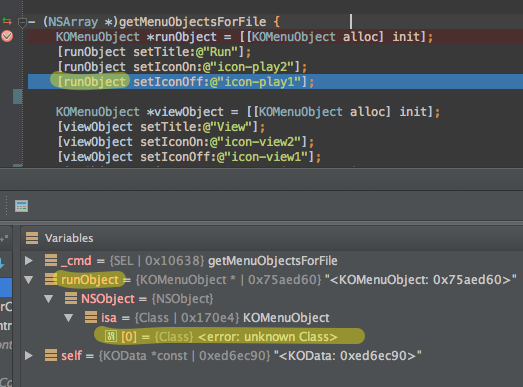Click the setIconOn icon-view2 line

[186, 142]
